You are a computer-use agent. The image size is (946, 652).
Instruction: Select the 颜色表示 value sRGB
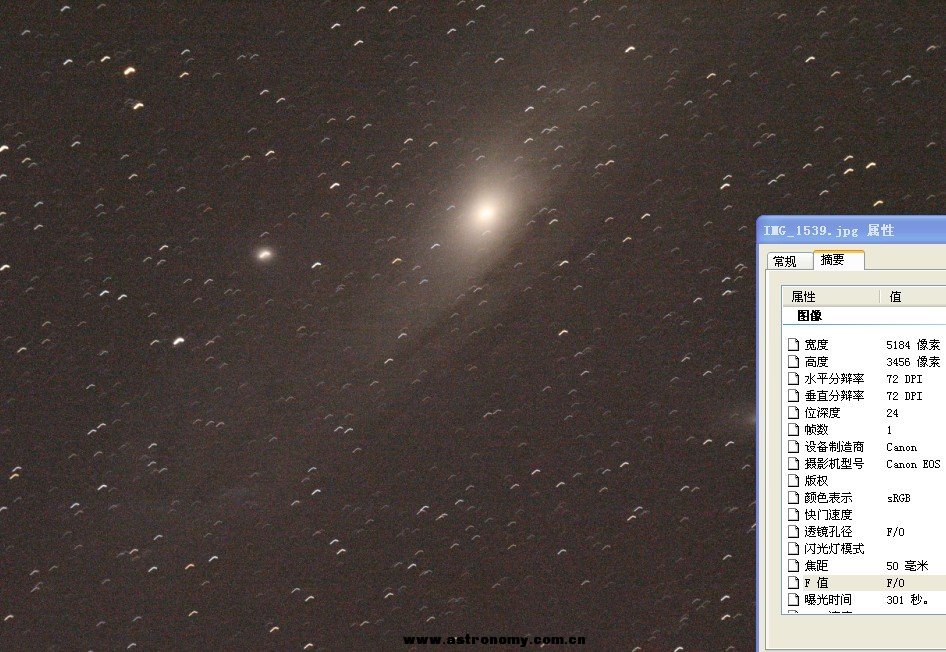coord(898,498)
